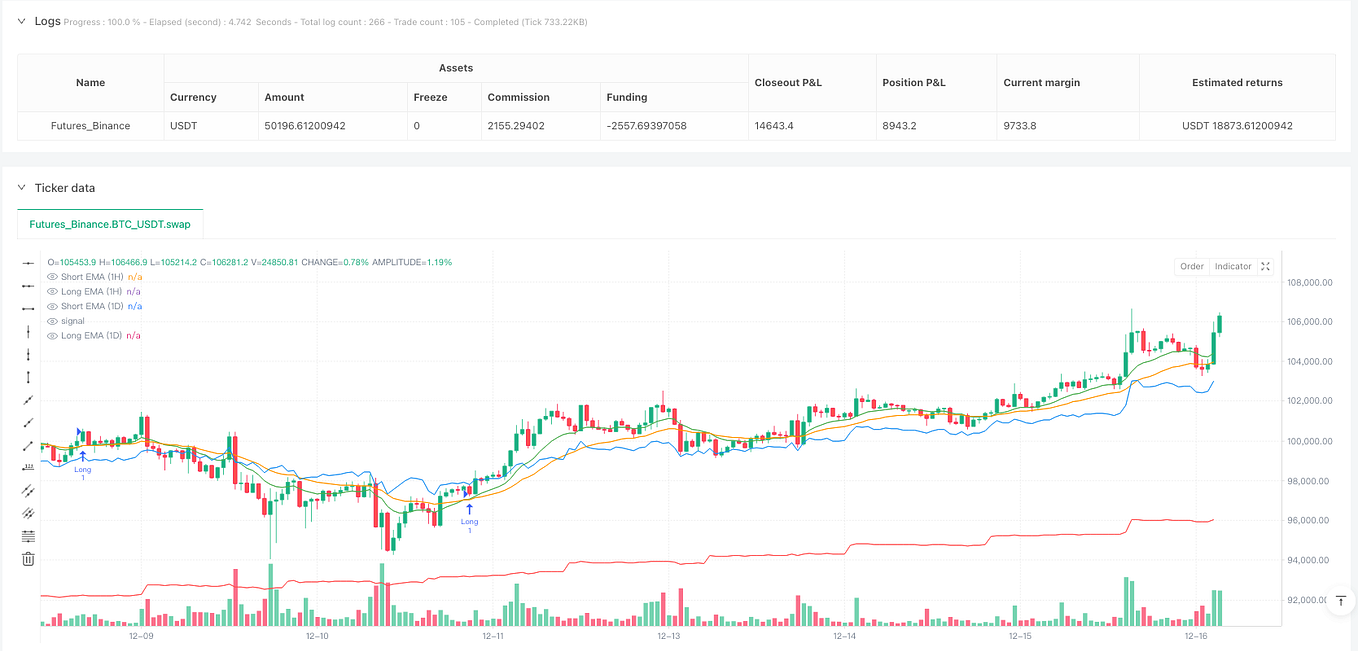Select the price line annotation tool

coord(28,467)
